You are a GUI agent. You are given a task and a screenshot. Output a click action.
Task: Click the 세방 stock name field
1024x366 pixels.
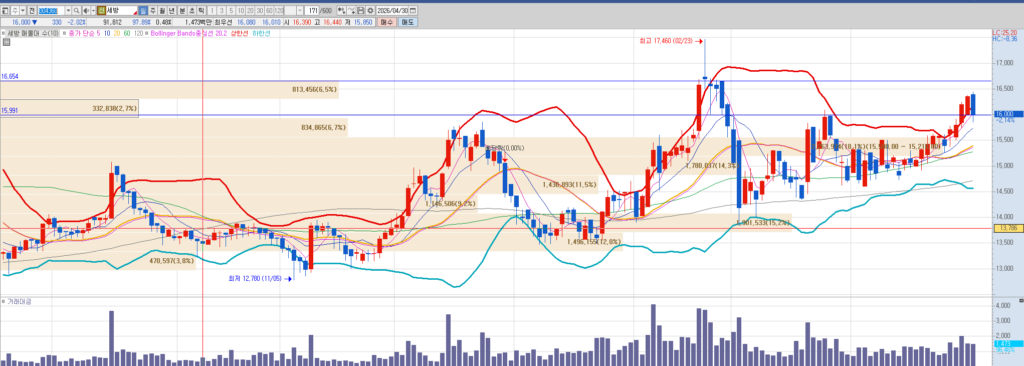coord(121,11)
